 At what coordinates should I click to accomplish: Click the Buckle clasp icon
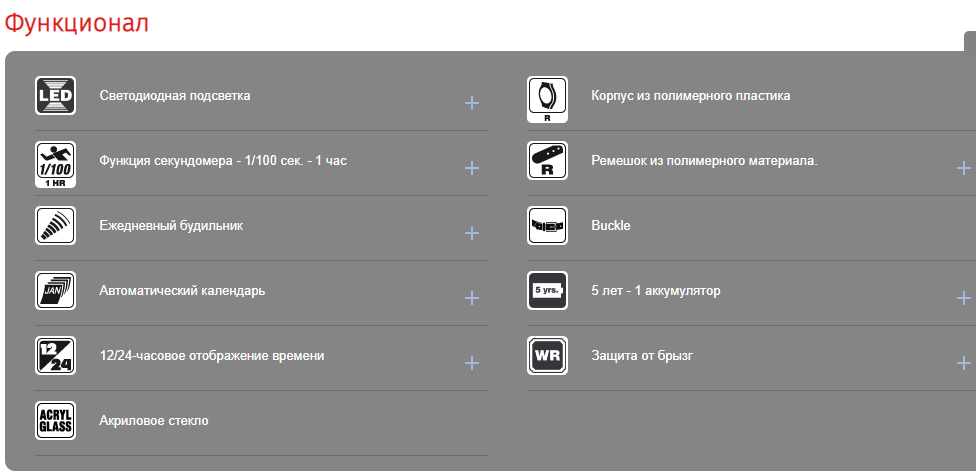(547, 226)
